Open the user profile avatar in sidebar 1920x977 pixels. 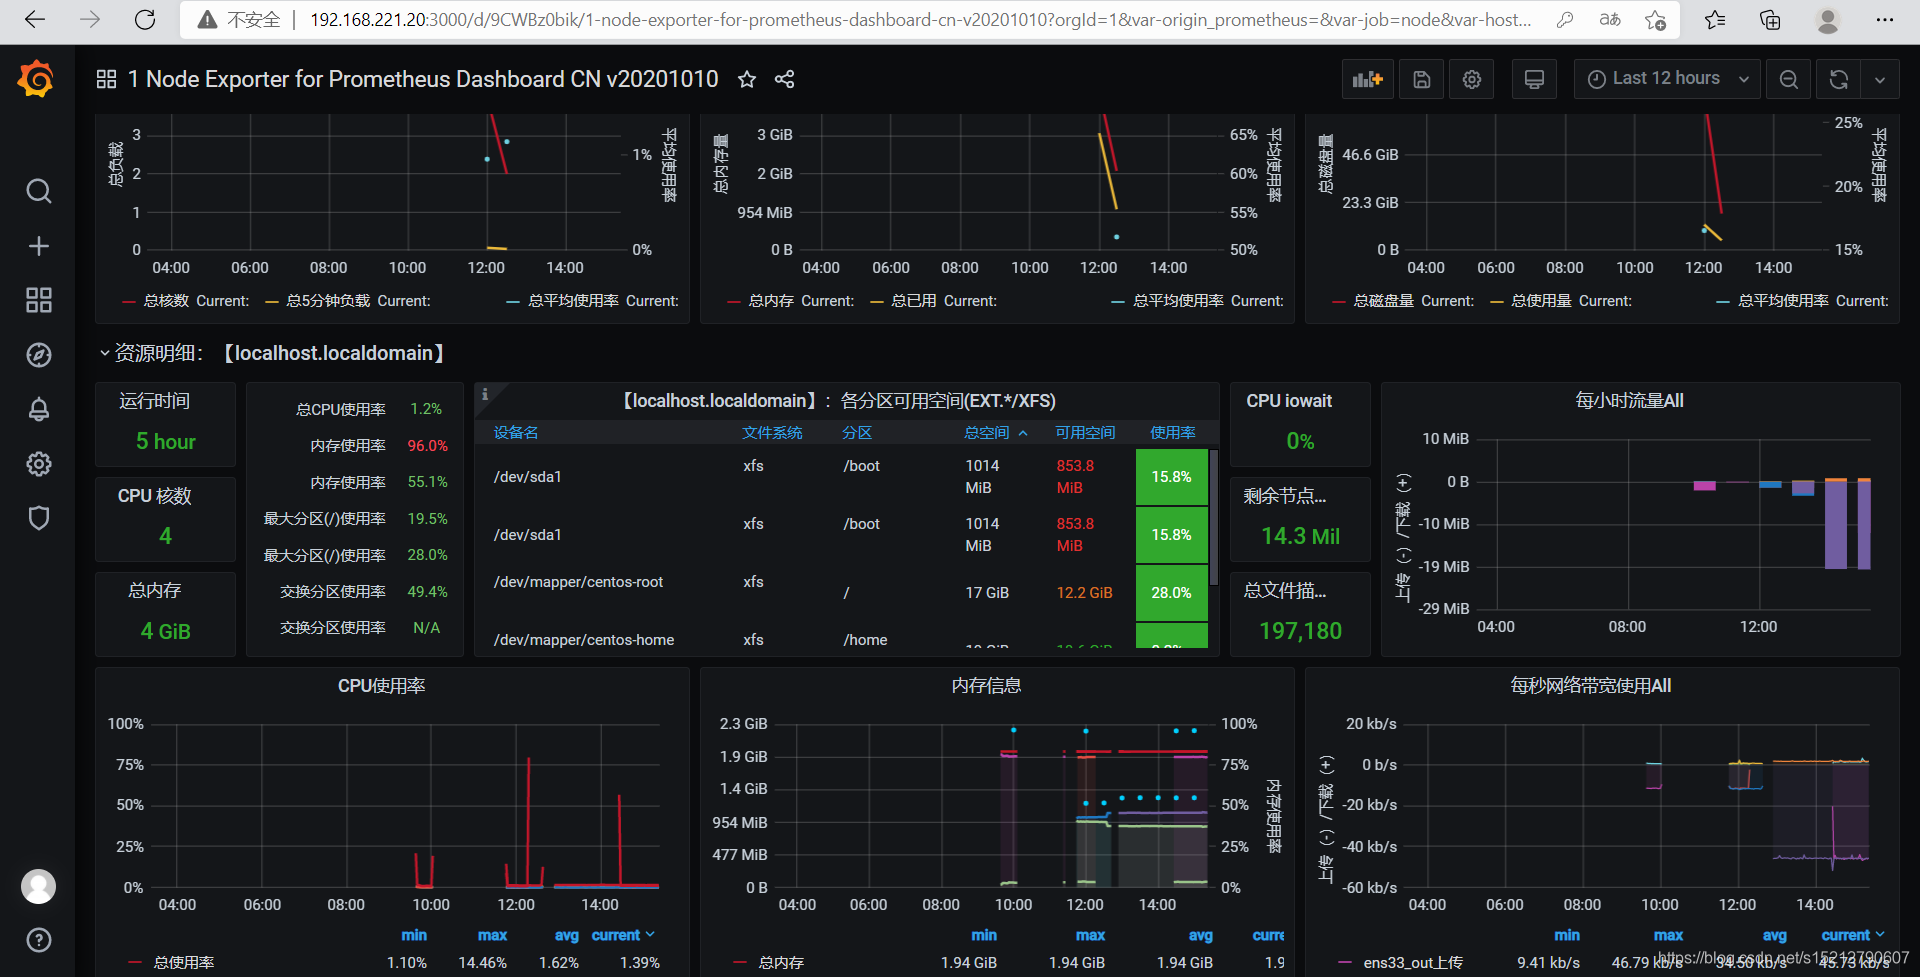pos(39,886)
